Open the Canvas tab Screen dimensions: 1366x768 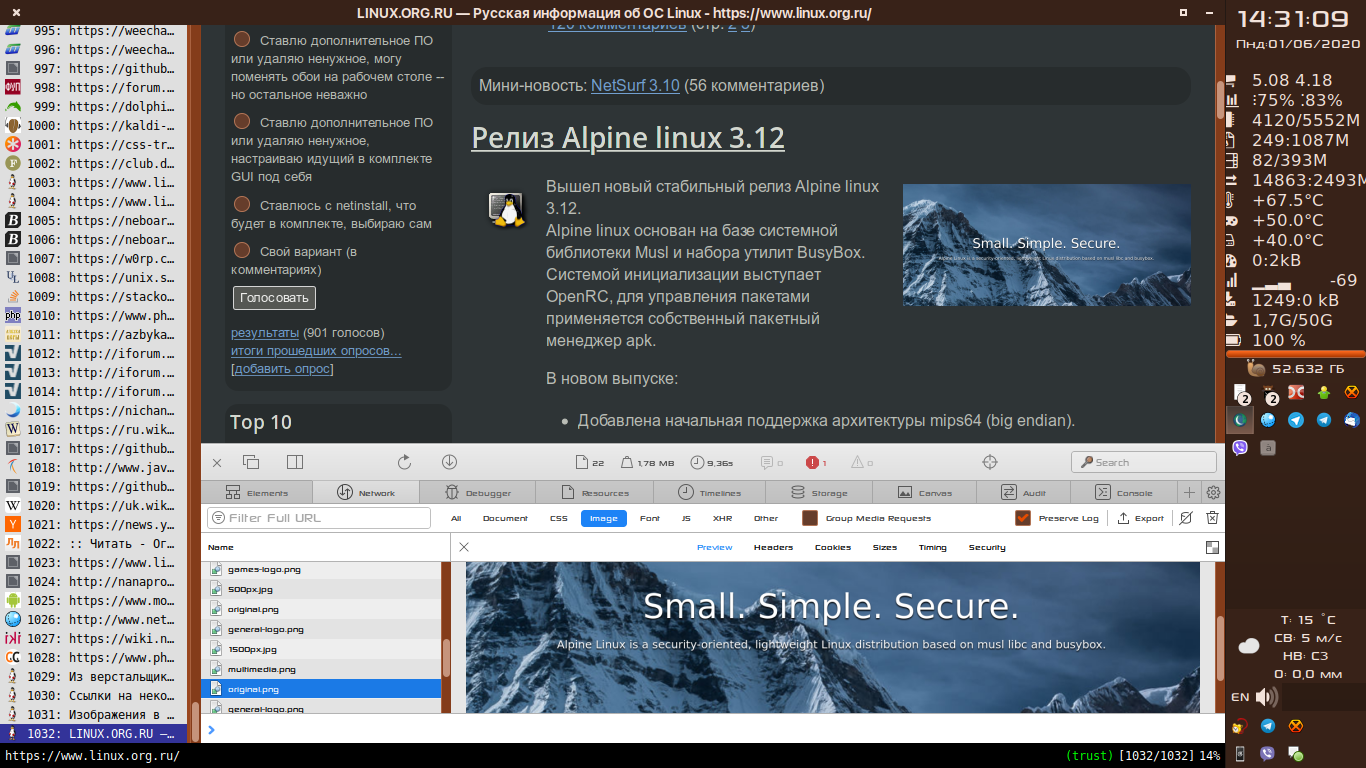[924, 492]
